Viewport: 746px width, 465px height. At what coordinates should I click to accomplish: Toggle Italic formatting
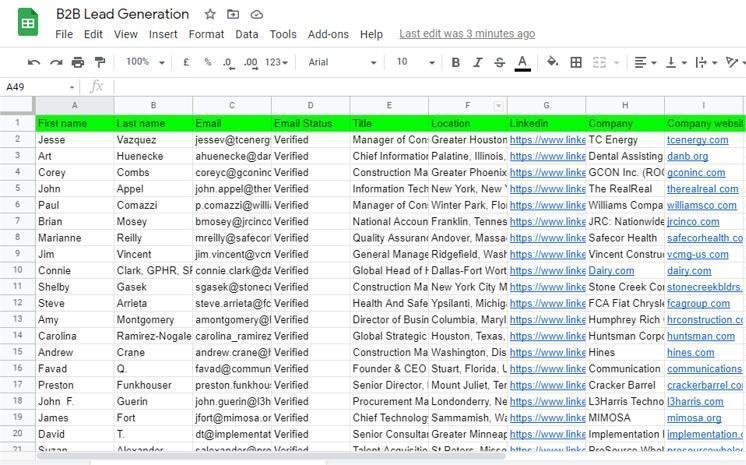(478, 63)
